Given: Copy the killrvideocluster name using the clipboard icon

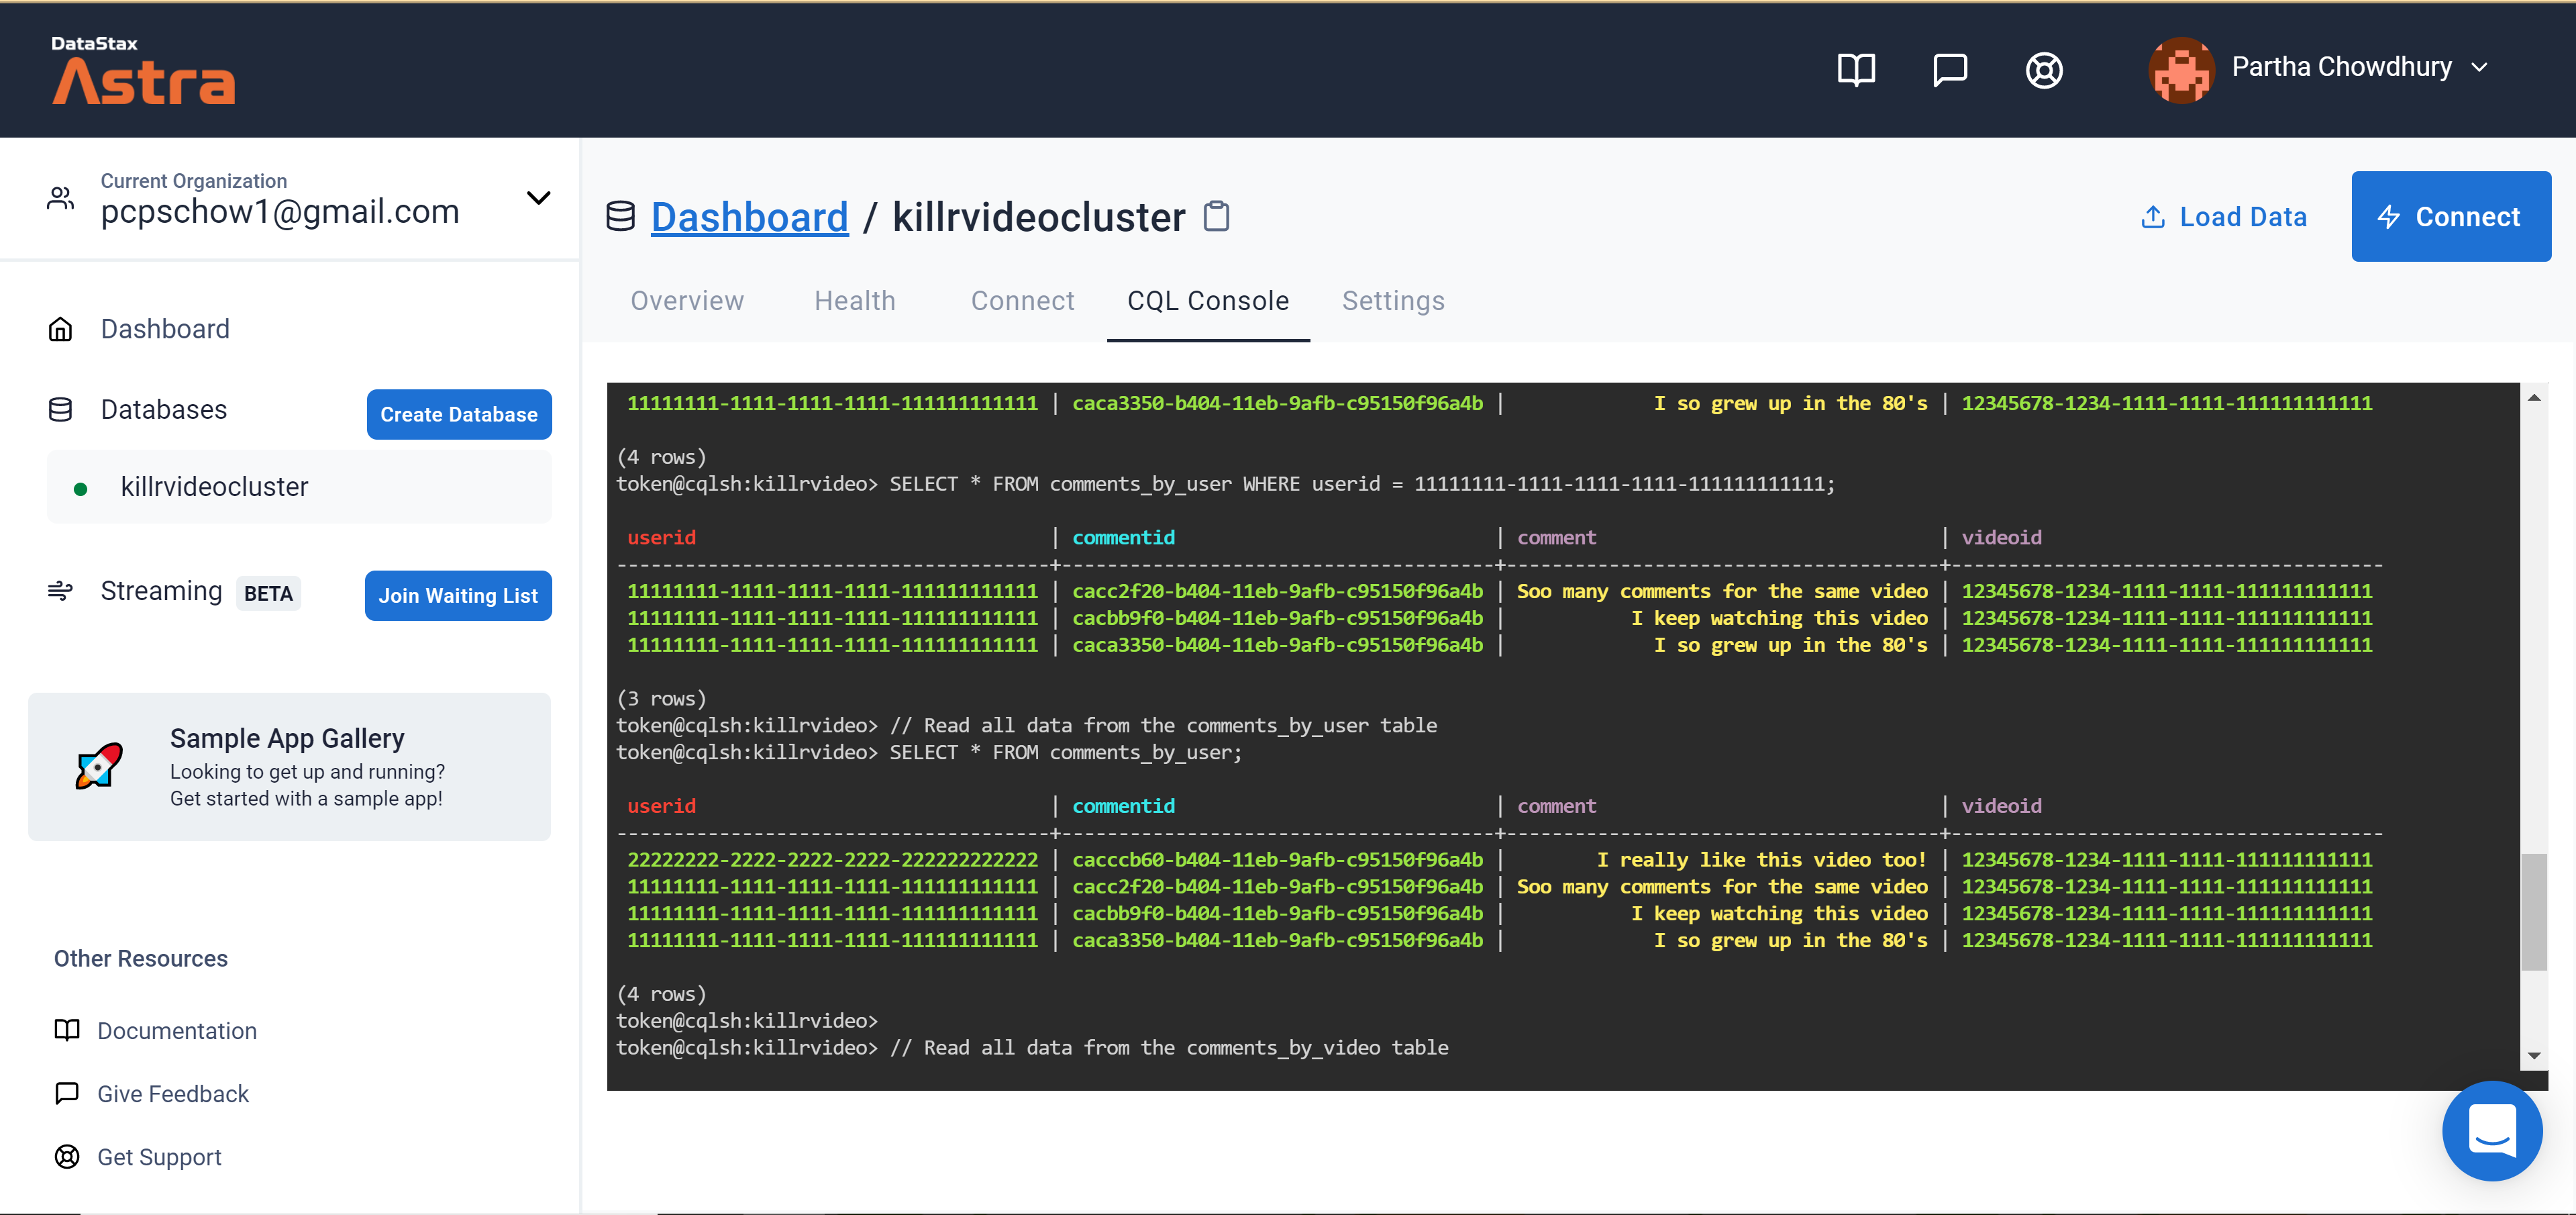Looking at the screenshot, I should point(1216,216).
